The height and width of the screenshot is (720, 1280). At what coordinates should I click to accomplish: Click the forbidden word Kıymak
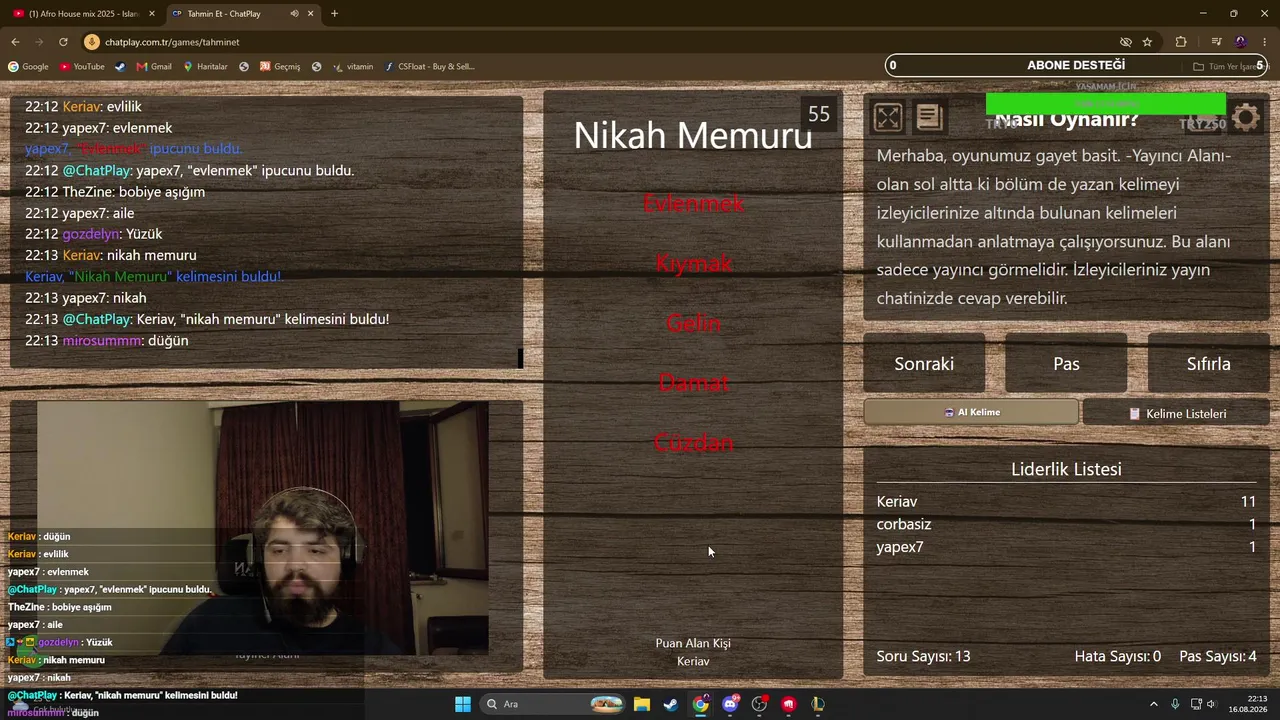[693, 263]
